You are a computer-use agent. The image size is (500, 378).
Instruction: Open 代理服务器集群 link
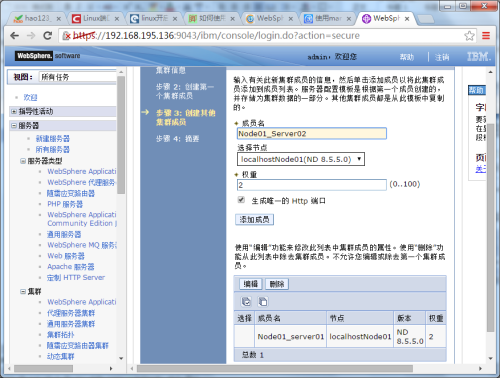click(71, 313)
